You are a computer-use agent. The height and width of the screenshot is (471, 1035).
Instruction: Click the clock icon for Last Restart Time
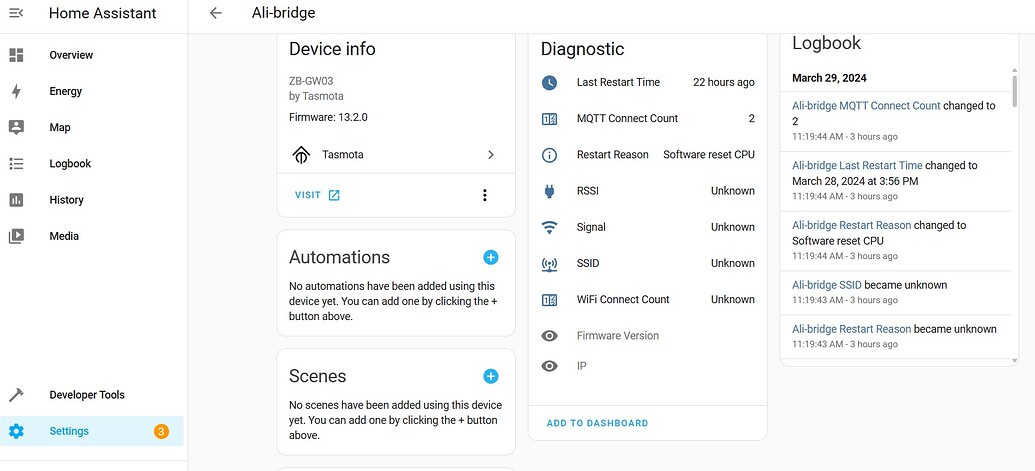click(x=549, y=82)
